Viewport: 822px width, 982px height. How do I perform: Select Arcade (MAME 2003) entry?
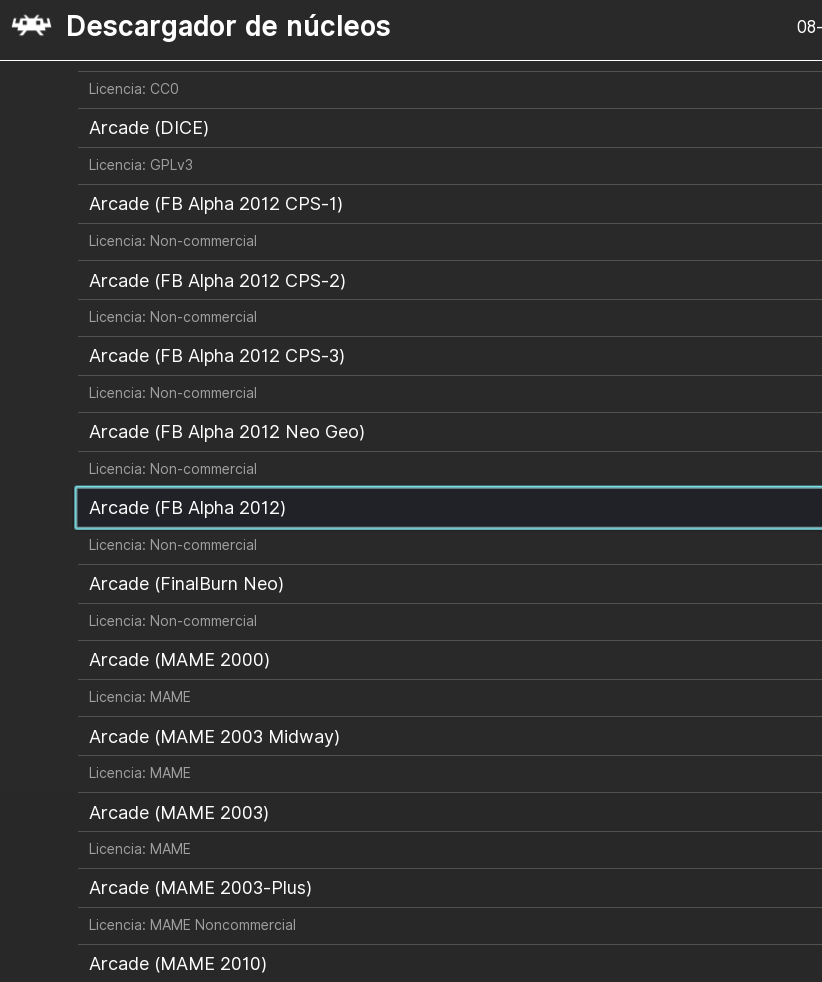(x=179, y=813)
